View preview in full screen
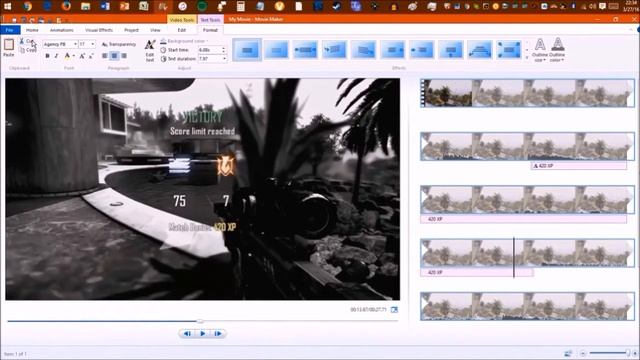Image resolution: width=640 pixels, height=360 pixels. coord(394,310)
